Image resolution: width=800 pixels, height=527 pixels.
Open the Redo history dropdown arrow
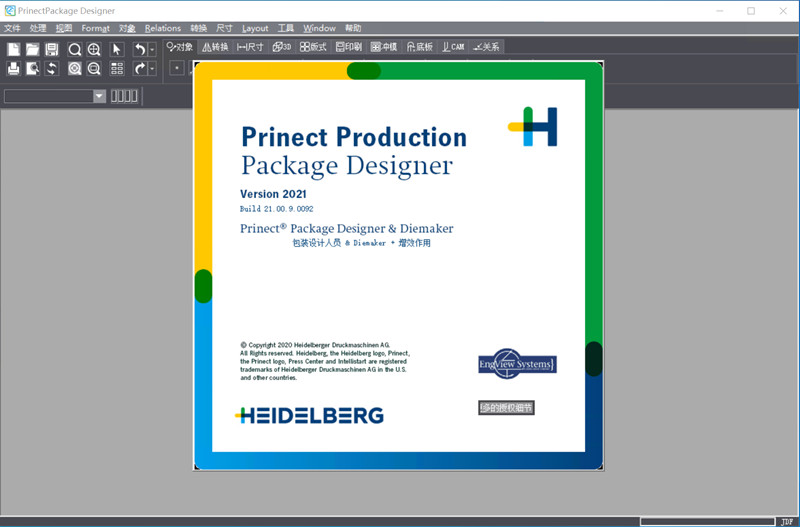pyautogui.click(x=152, y=68)
